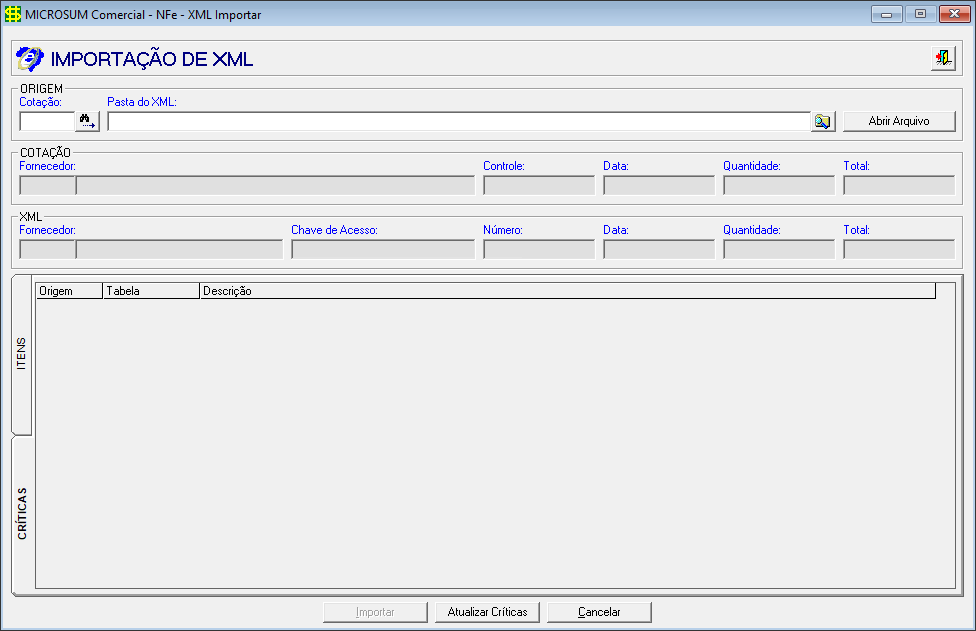Click the exit door icon to close importer

941,58
